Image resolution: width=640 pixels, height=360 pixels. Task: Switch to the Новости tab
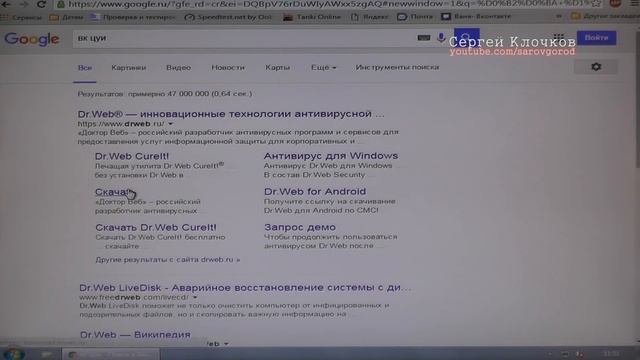[228, 67]
